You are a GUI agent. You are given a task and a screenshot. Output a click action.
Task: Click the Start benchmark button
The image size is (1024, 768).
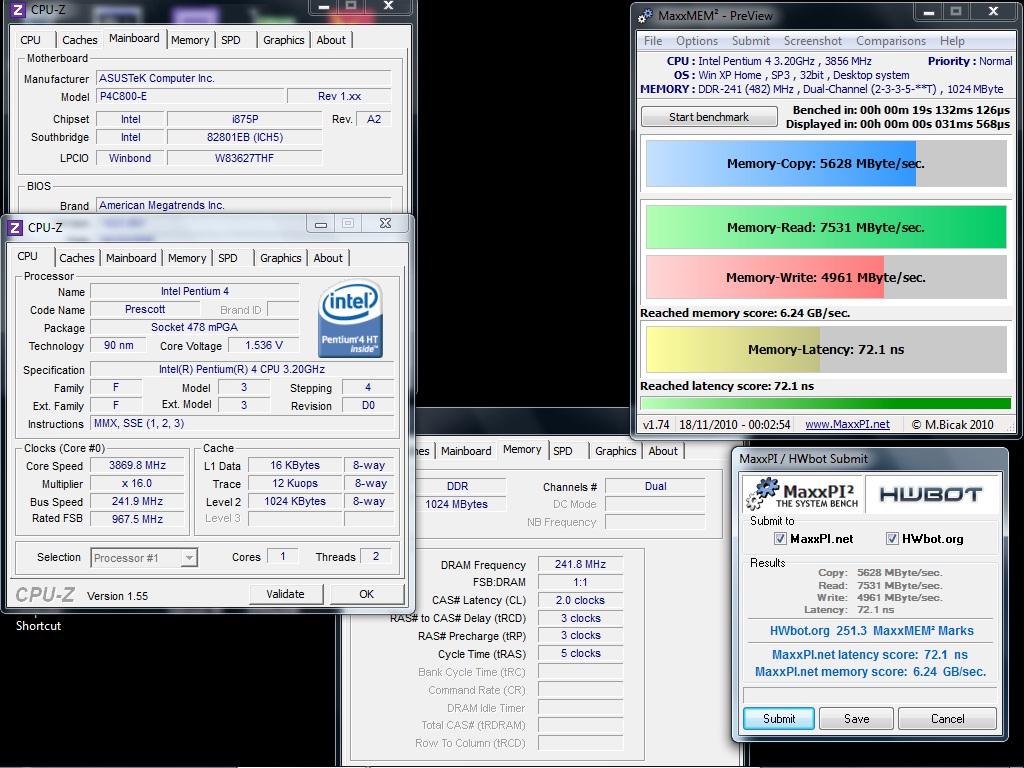click(x=709, y=117)
